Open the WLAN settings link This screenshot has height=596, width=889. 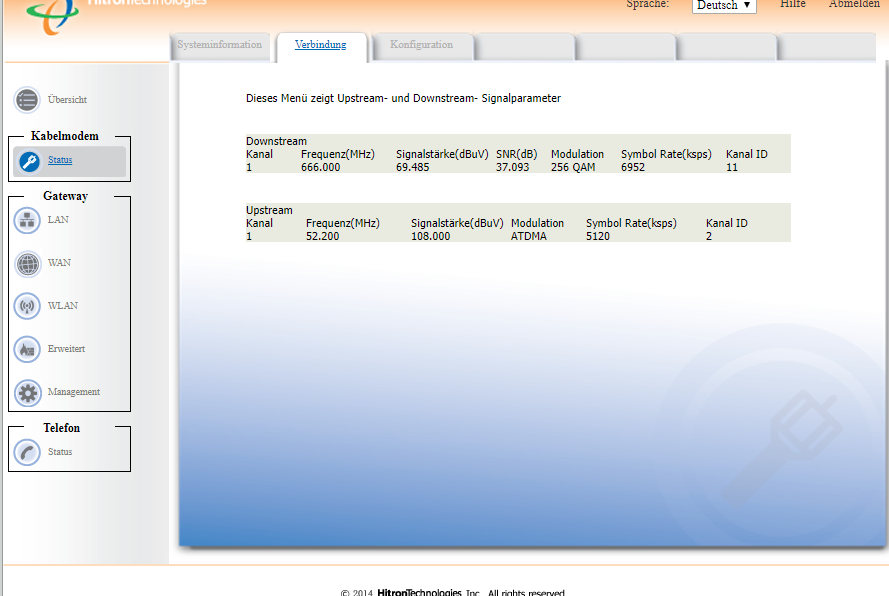tap(63, 306)
